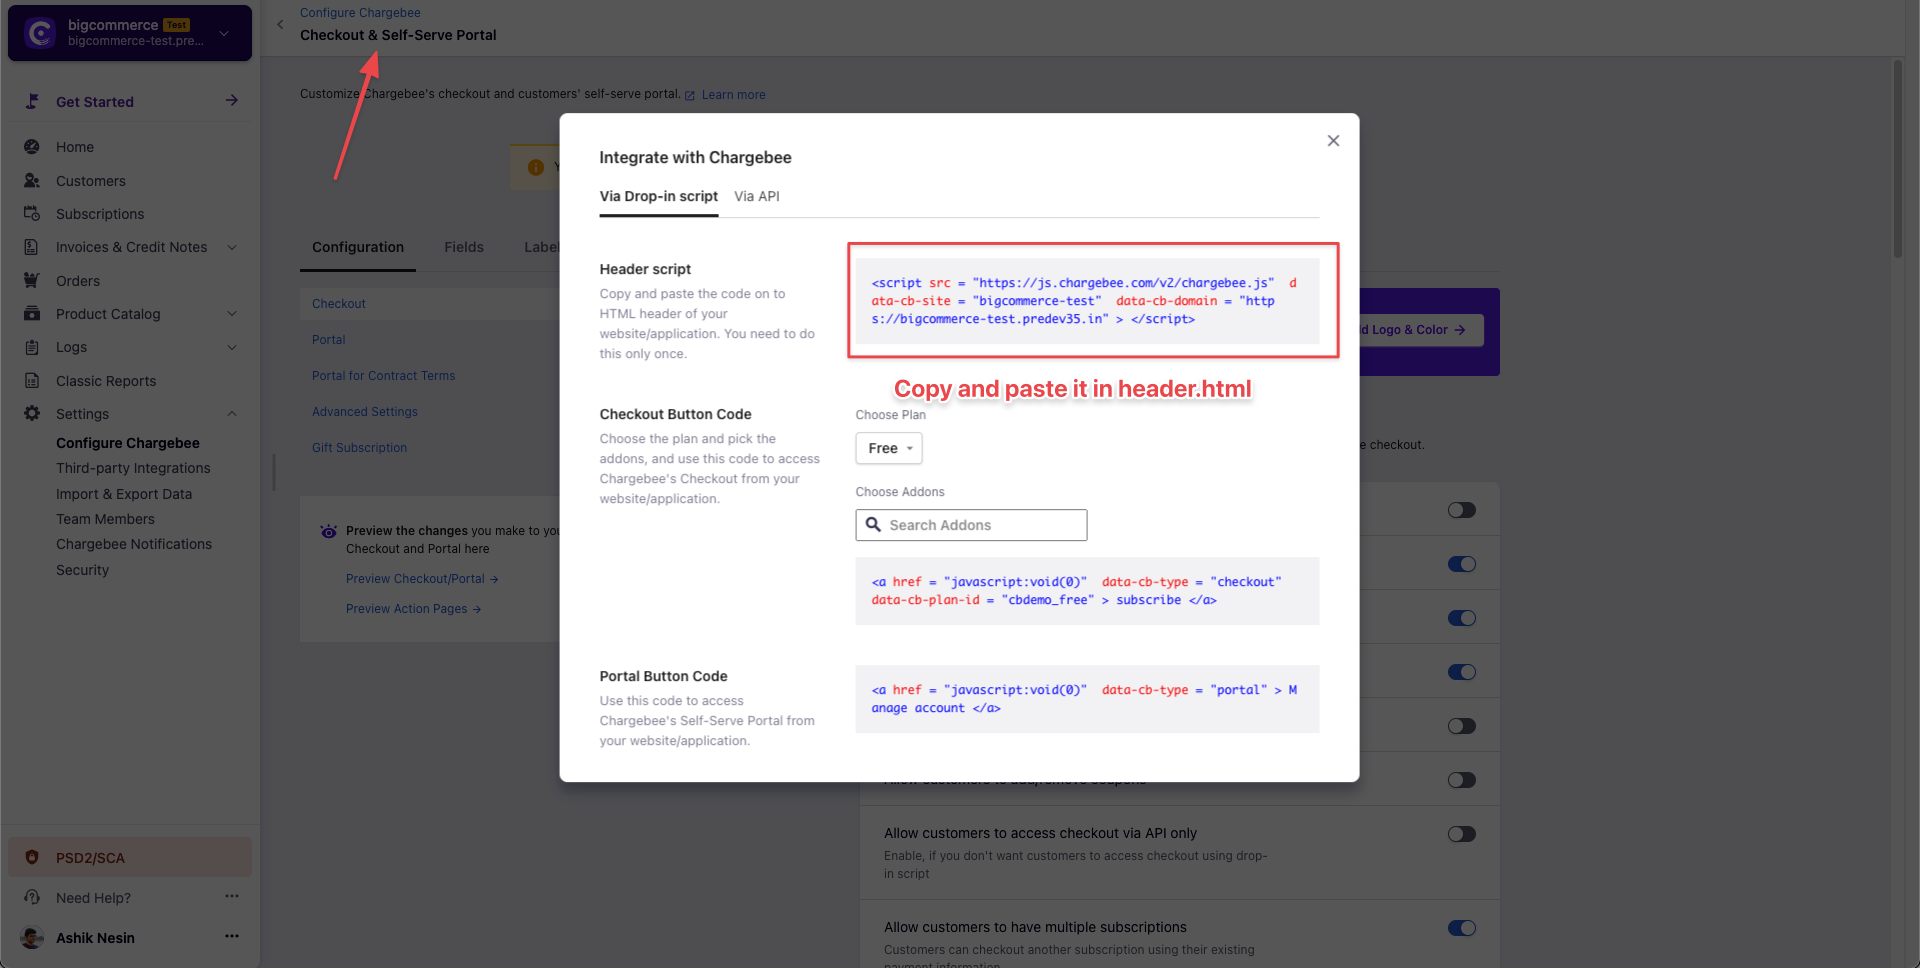1920x968 pixels.
Task: Expand the bigcommerce site switcher chevron
Action: tap(224, 33)
